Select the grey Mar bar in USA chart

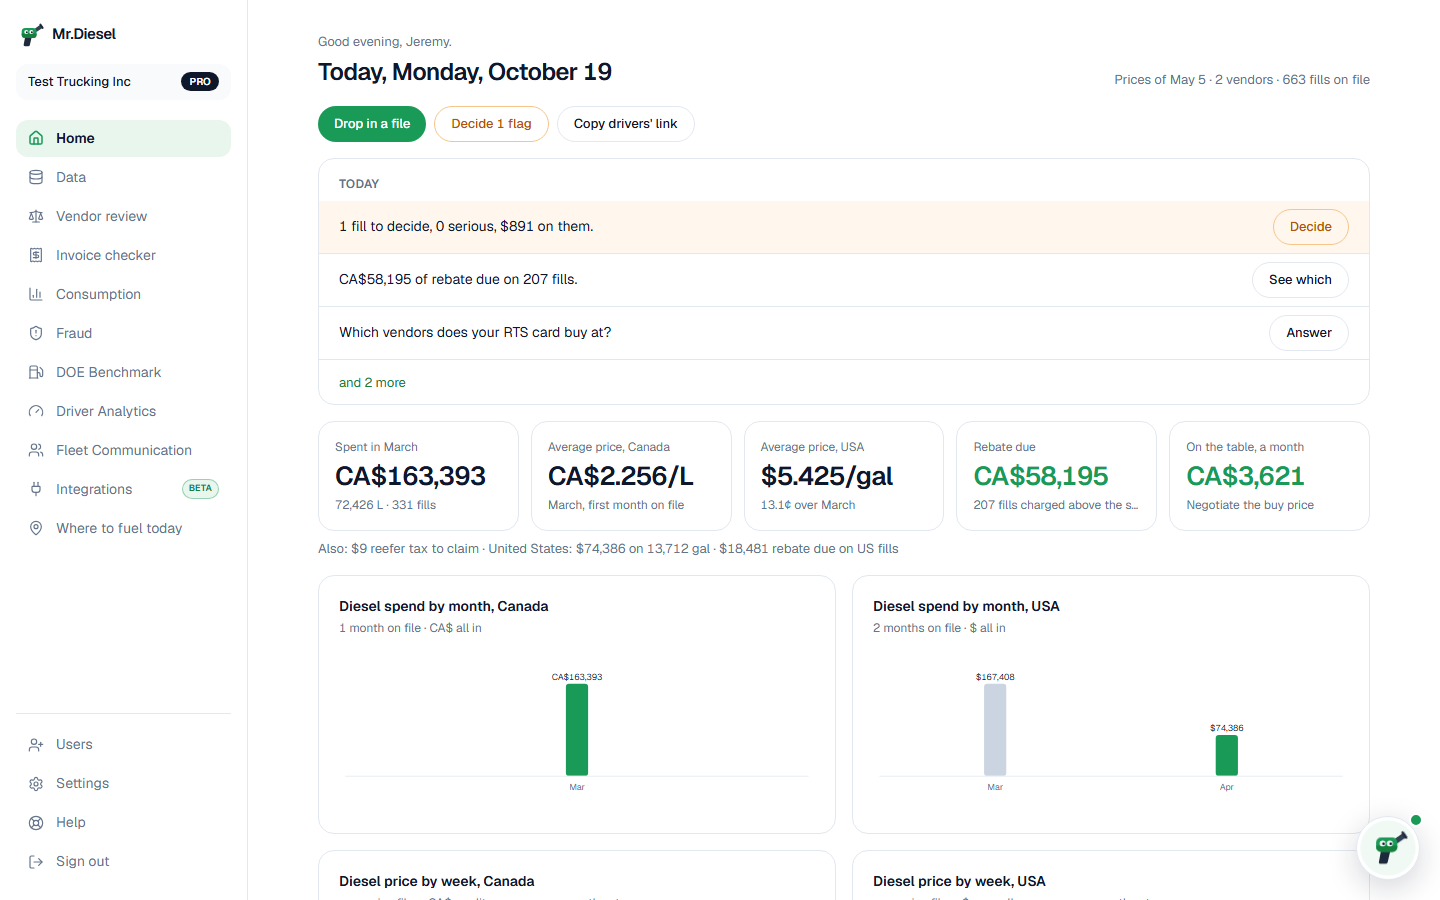point(995,729)
